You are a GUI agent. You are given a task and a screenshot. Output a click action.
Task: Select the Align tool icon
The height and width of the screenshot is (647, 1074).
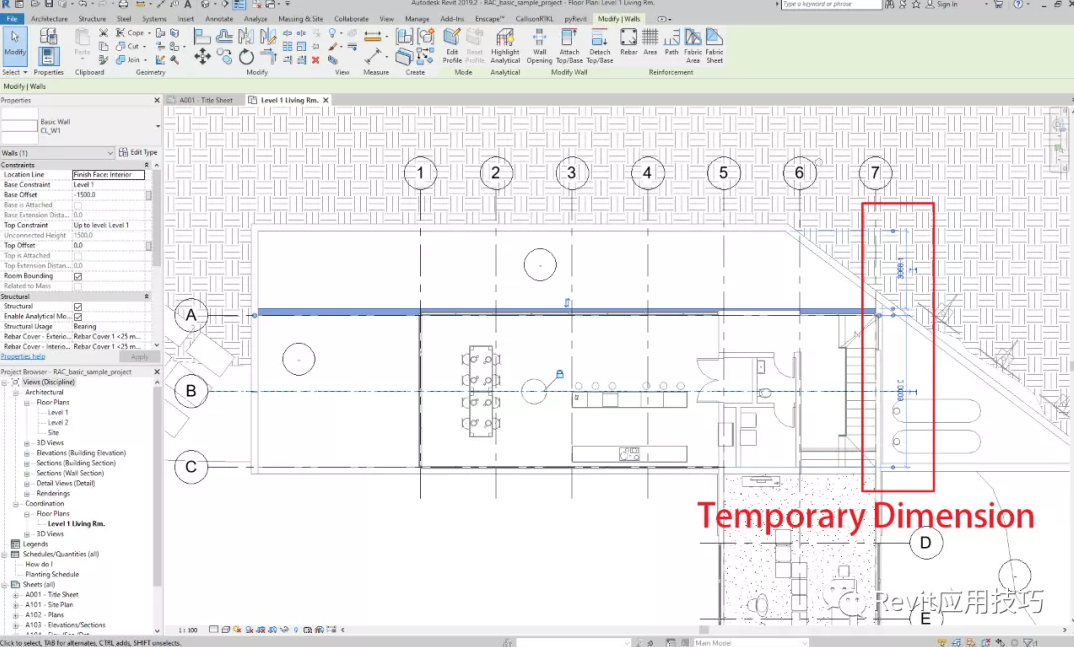coord(202,36)
